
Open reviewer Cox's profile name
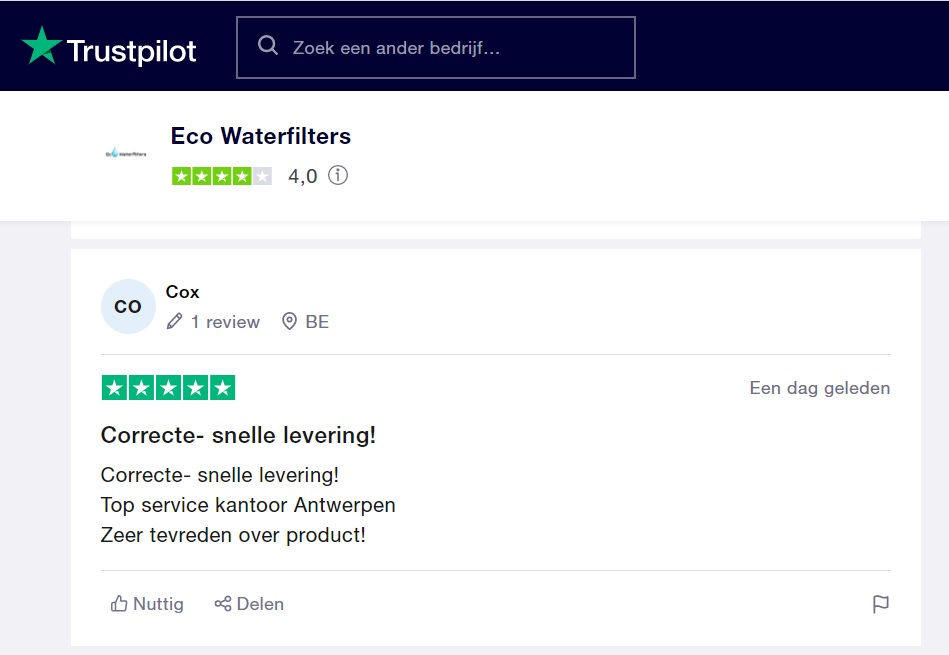click(x=183, y=292)
